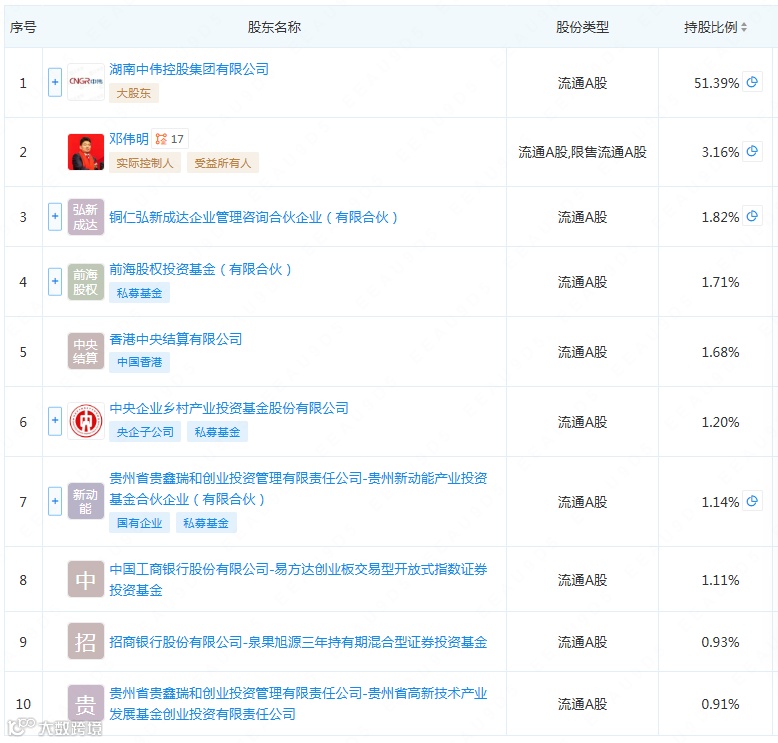Click the 1.20% value

(x=720, y=422)
